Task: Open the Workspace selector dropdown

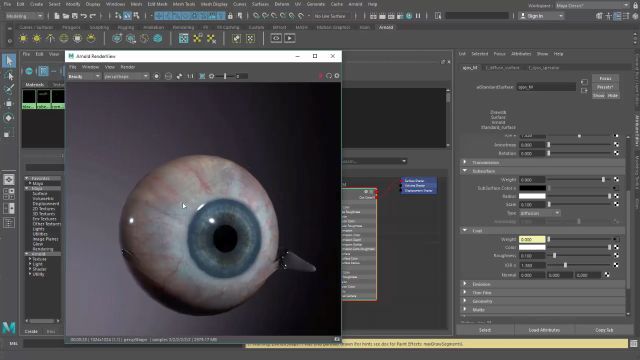Action: (592, 5)
